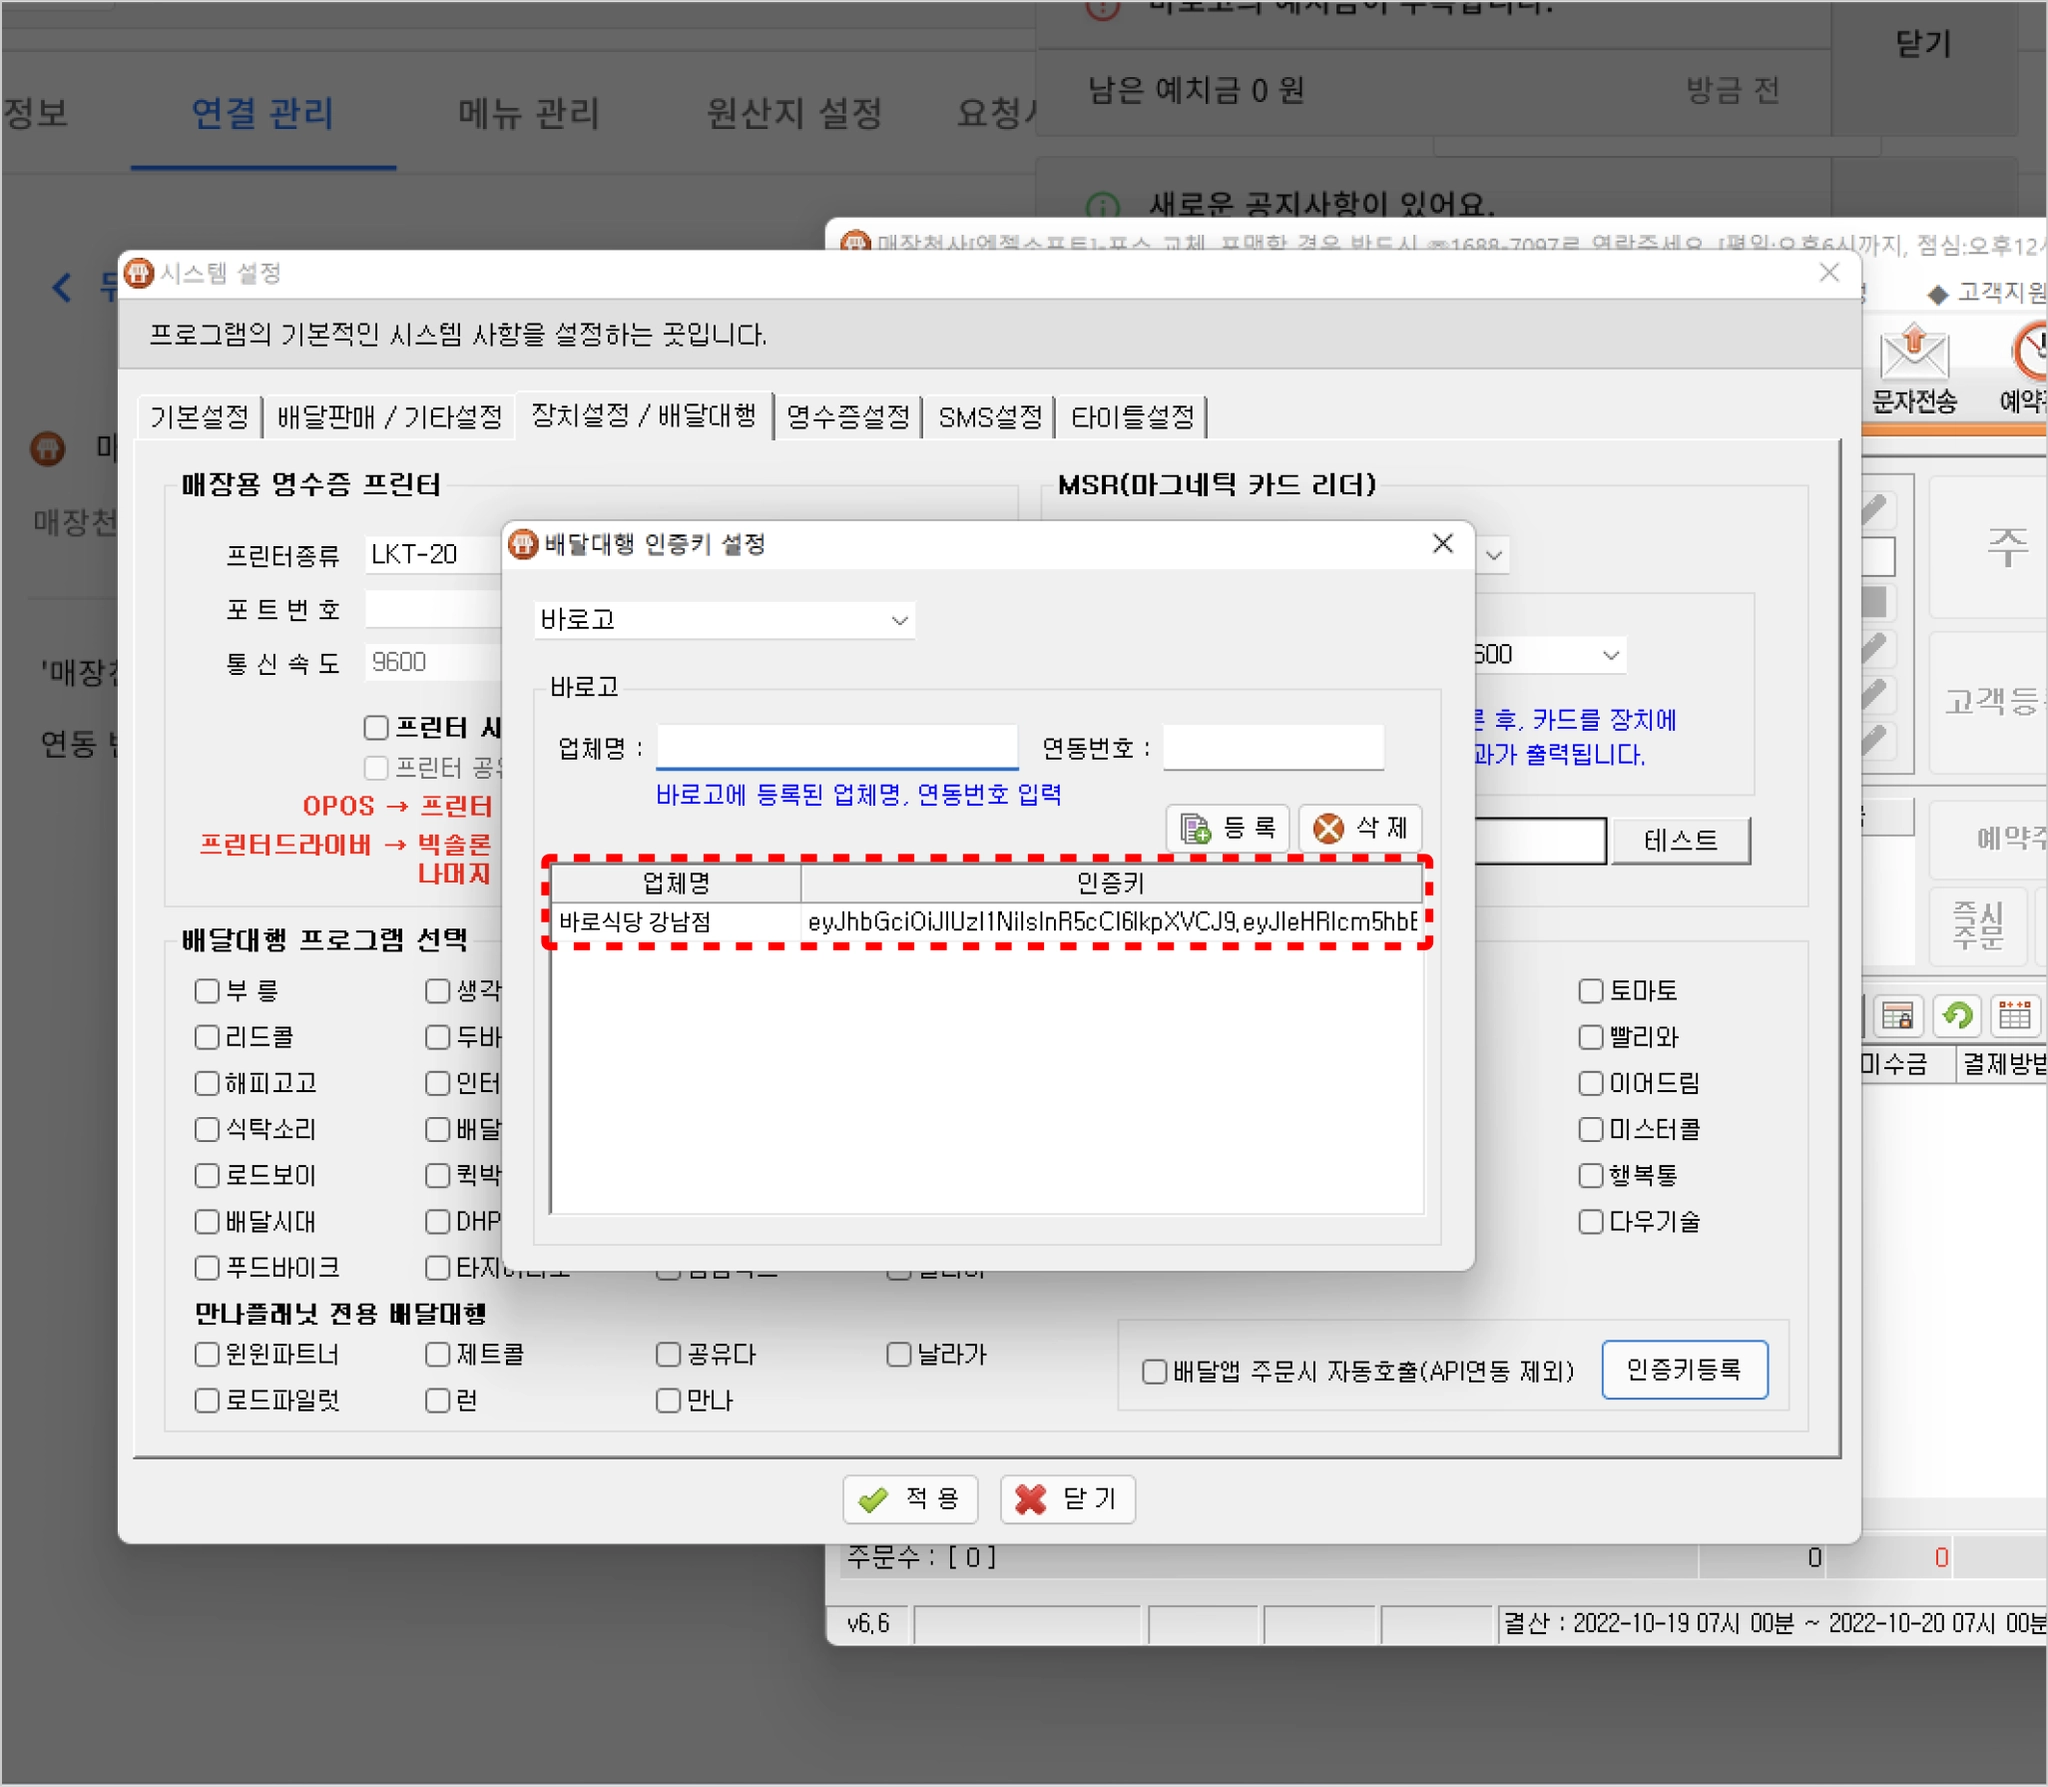Check the 토마토 delivery option
The height and width of the screenshot is (1787, 2048).
[x=1590, y=991]
